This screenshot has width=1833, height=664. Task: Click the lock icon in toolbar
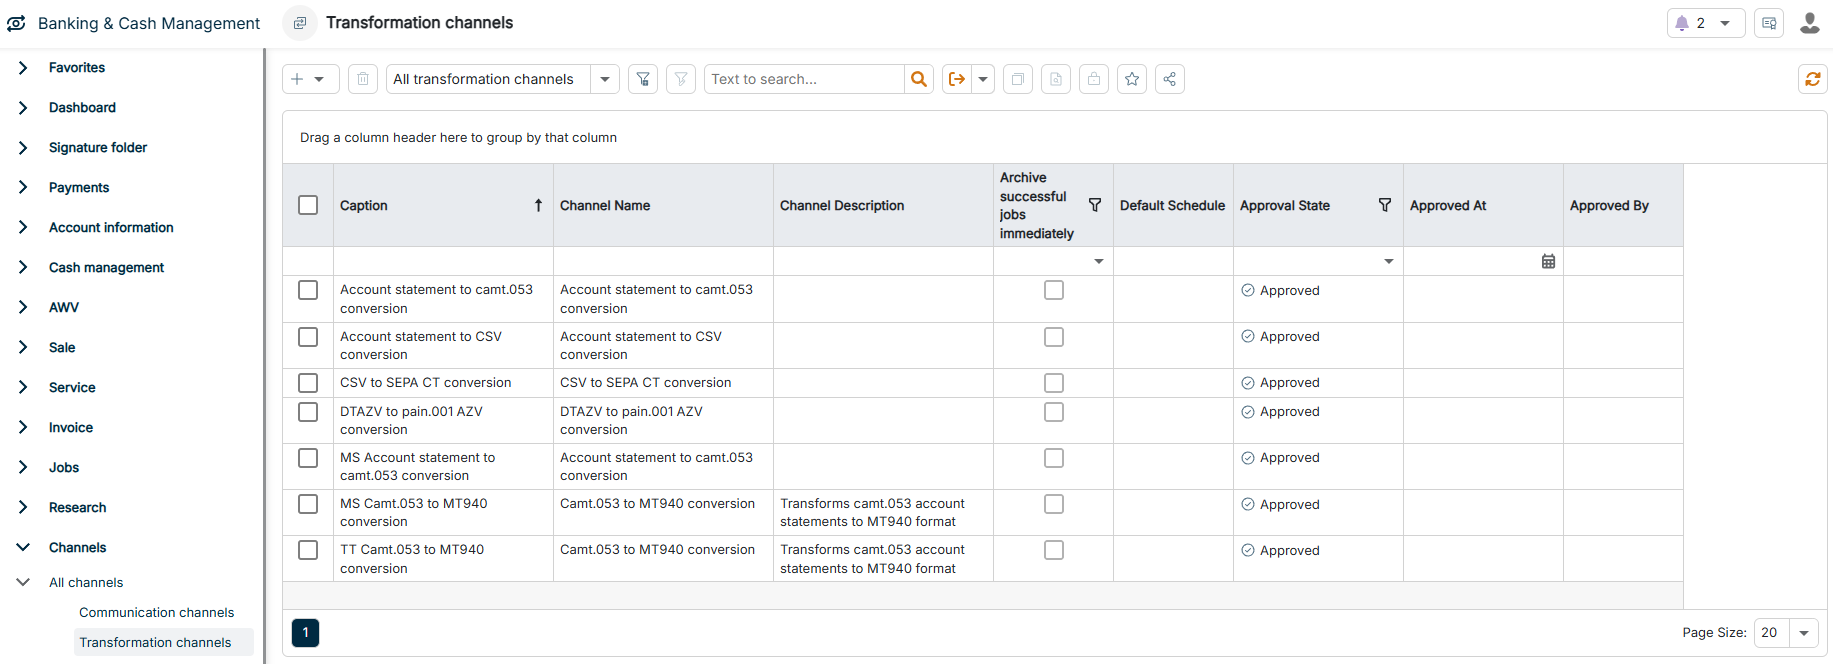1094,79
